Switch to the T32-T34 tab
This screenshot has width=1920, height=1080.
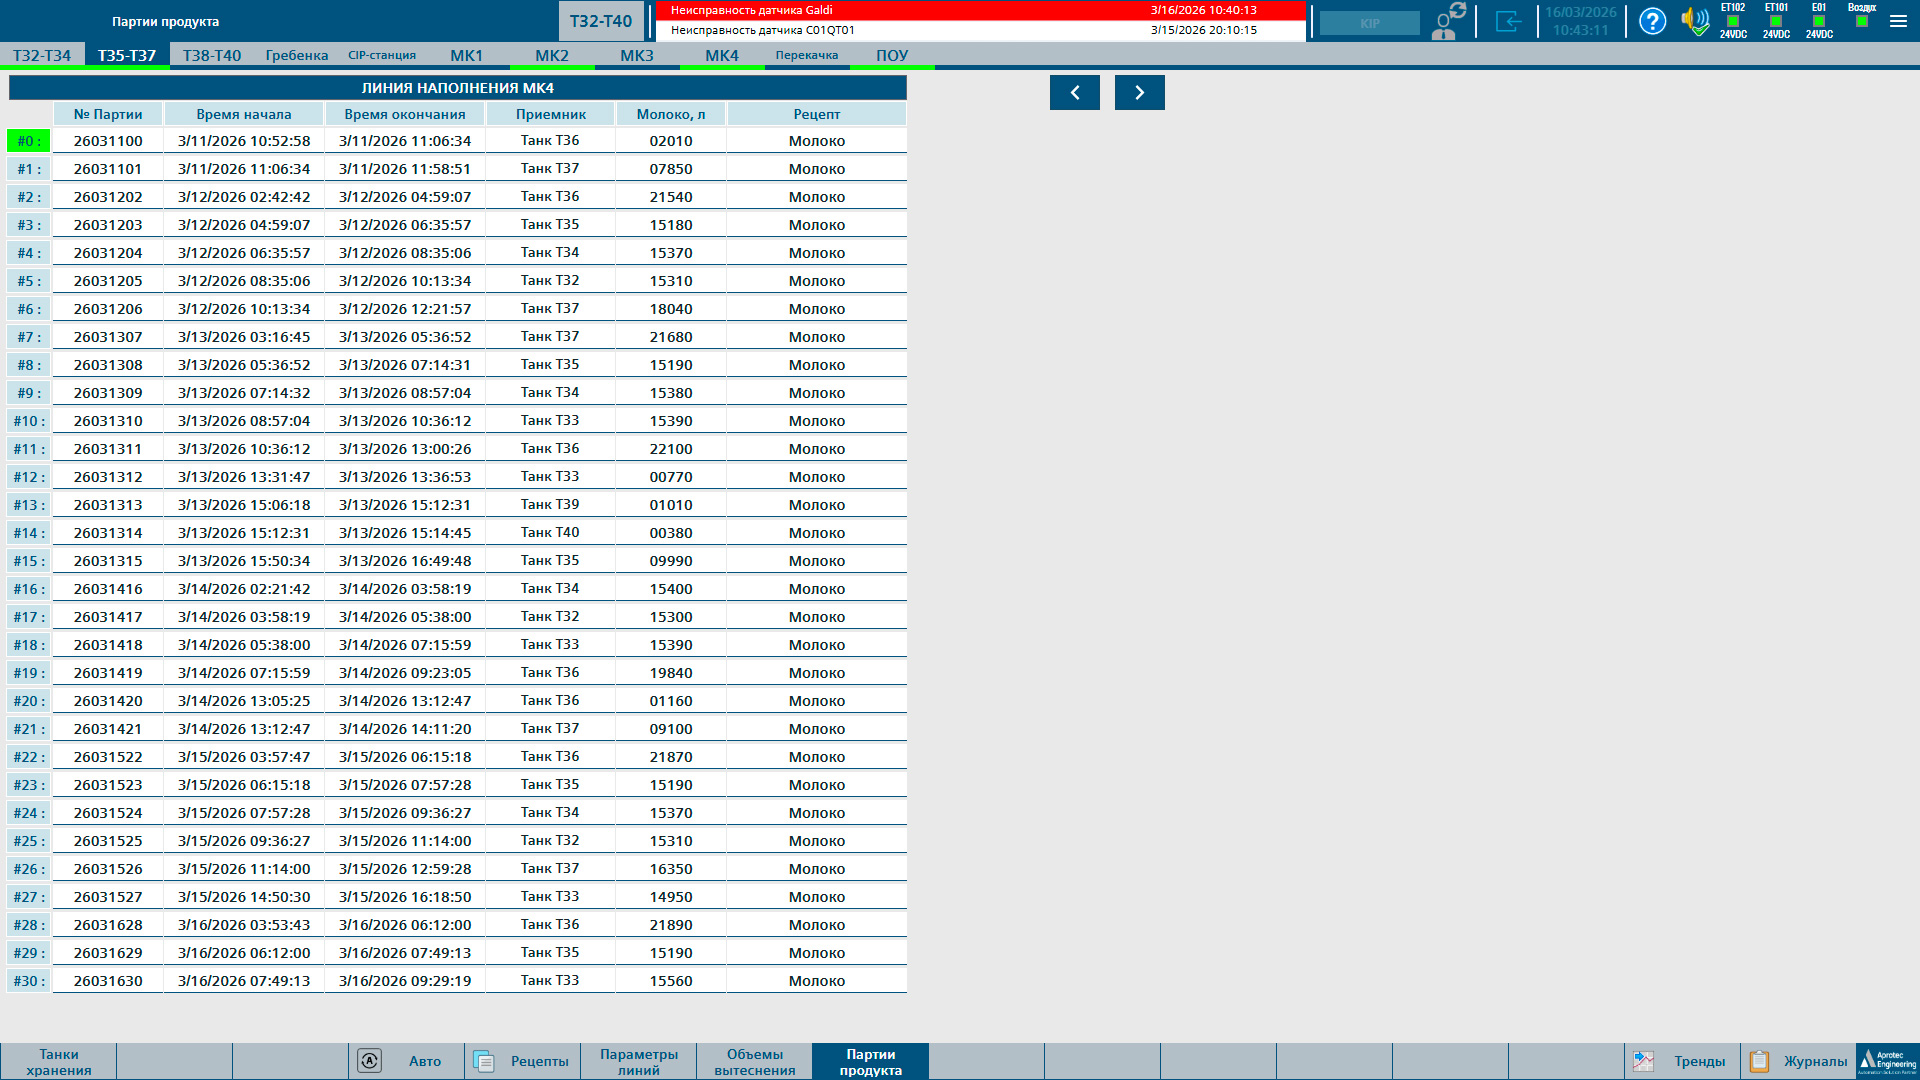(x=42, y=55)
